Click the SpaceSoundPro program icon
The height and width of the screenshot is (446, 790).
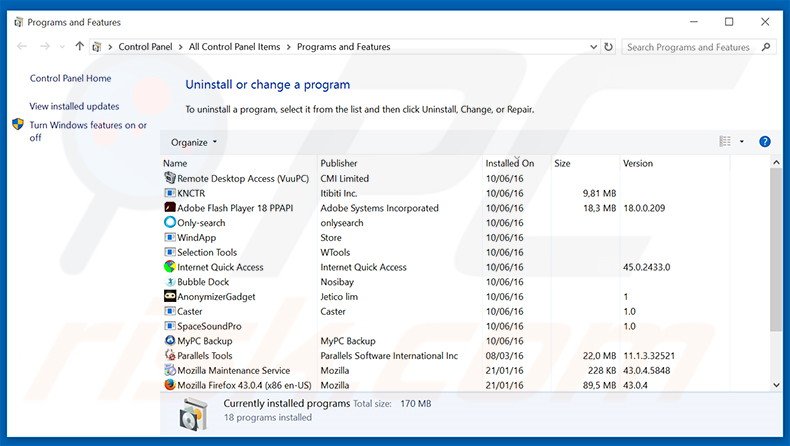pos(170,326)
